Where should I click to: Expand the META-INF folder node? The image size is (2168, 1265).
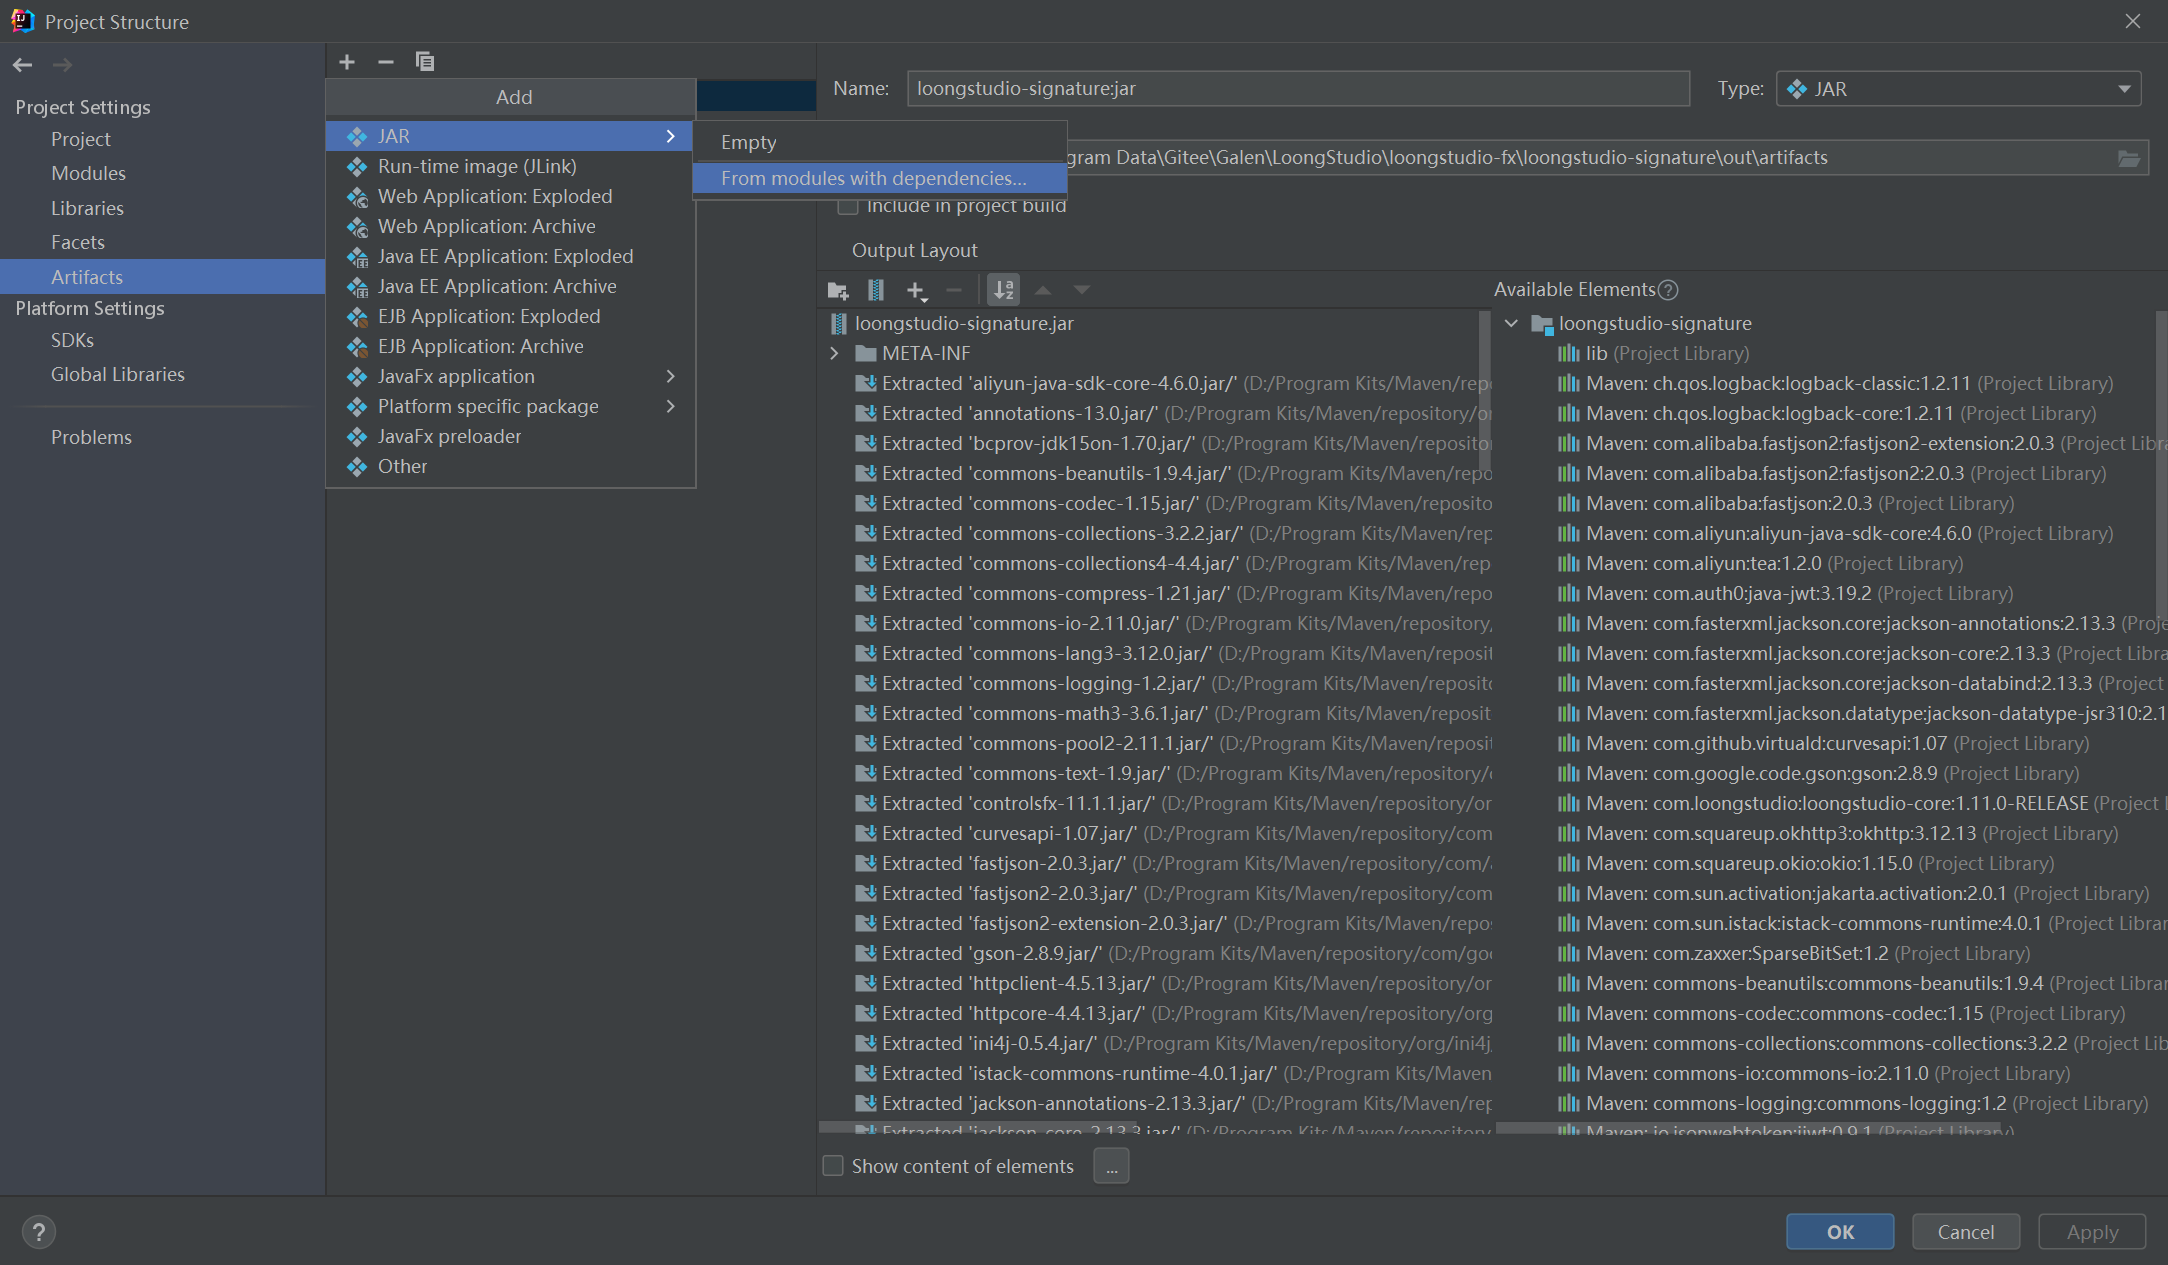click(835, 353)
